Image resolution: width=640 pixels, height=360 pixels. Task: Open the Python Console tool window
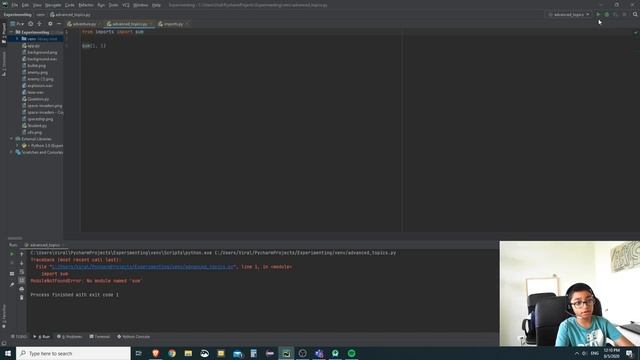click(x=133, y=337)
